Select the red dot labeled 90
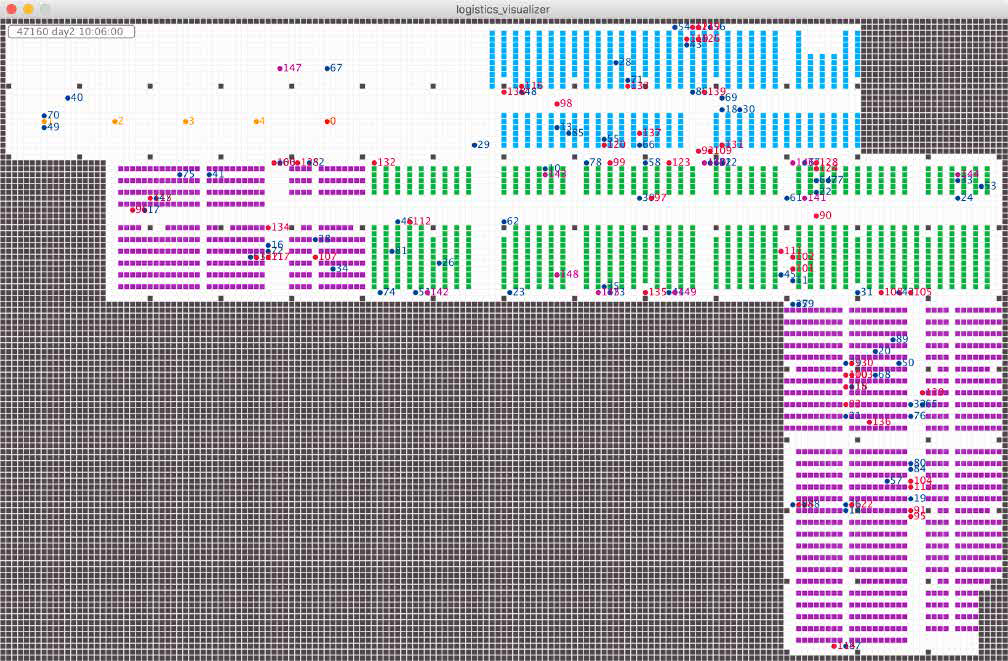The image size is (1008, 661). pos(816,215)
